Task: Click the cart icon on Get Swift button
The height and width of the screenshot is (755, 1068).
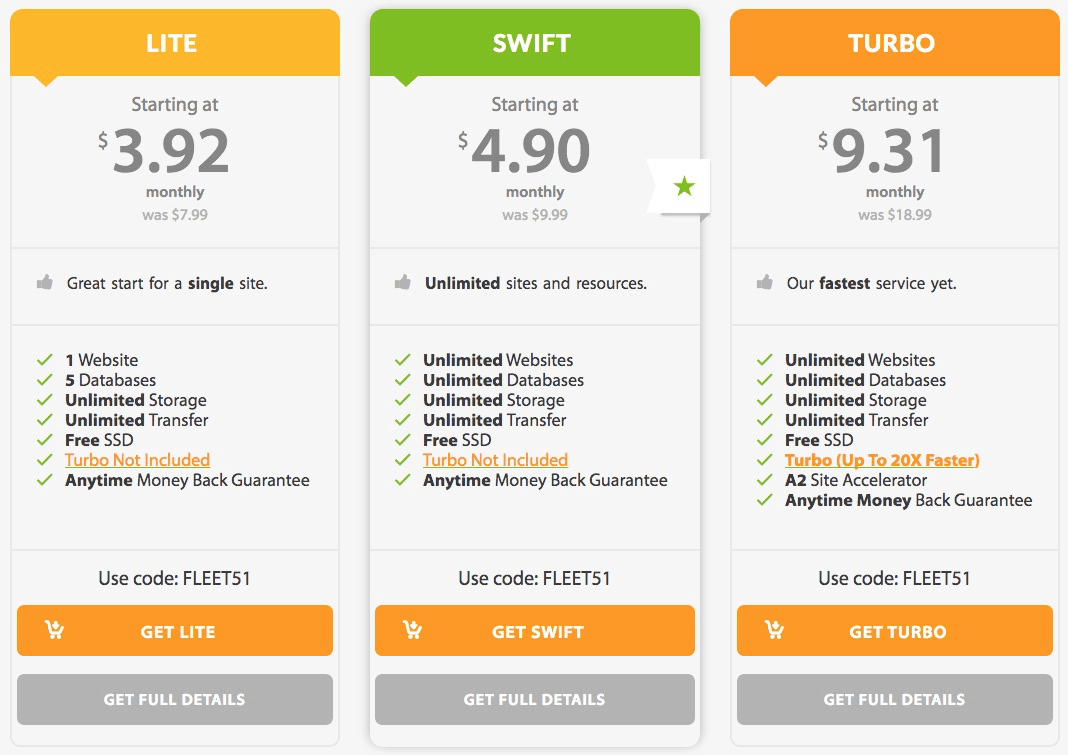Action: pyautogui.click(x=412, y=630)
